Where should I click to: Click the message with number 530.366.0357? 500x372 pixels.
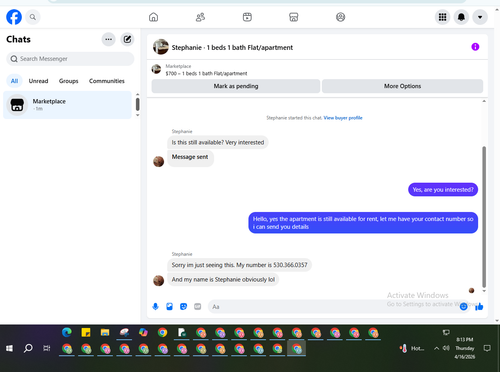coord(239,265)
